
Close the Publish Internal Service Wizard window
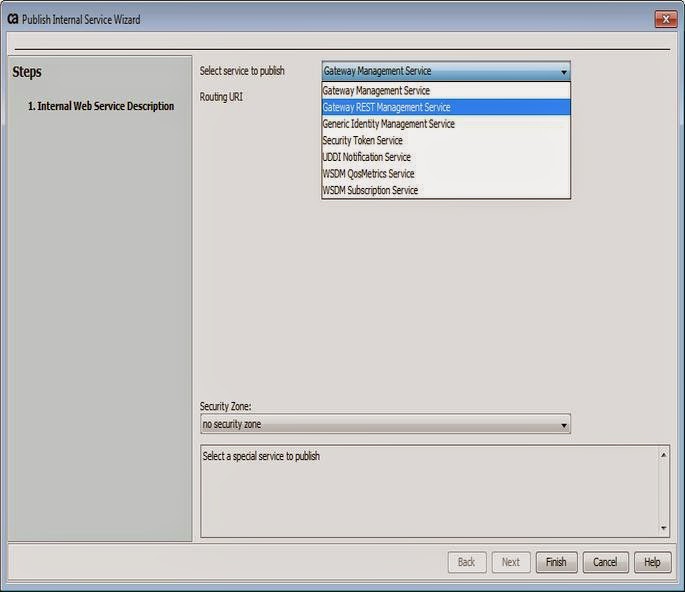(666, 19)
